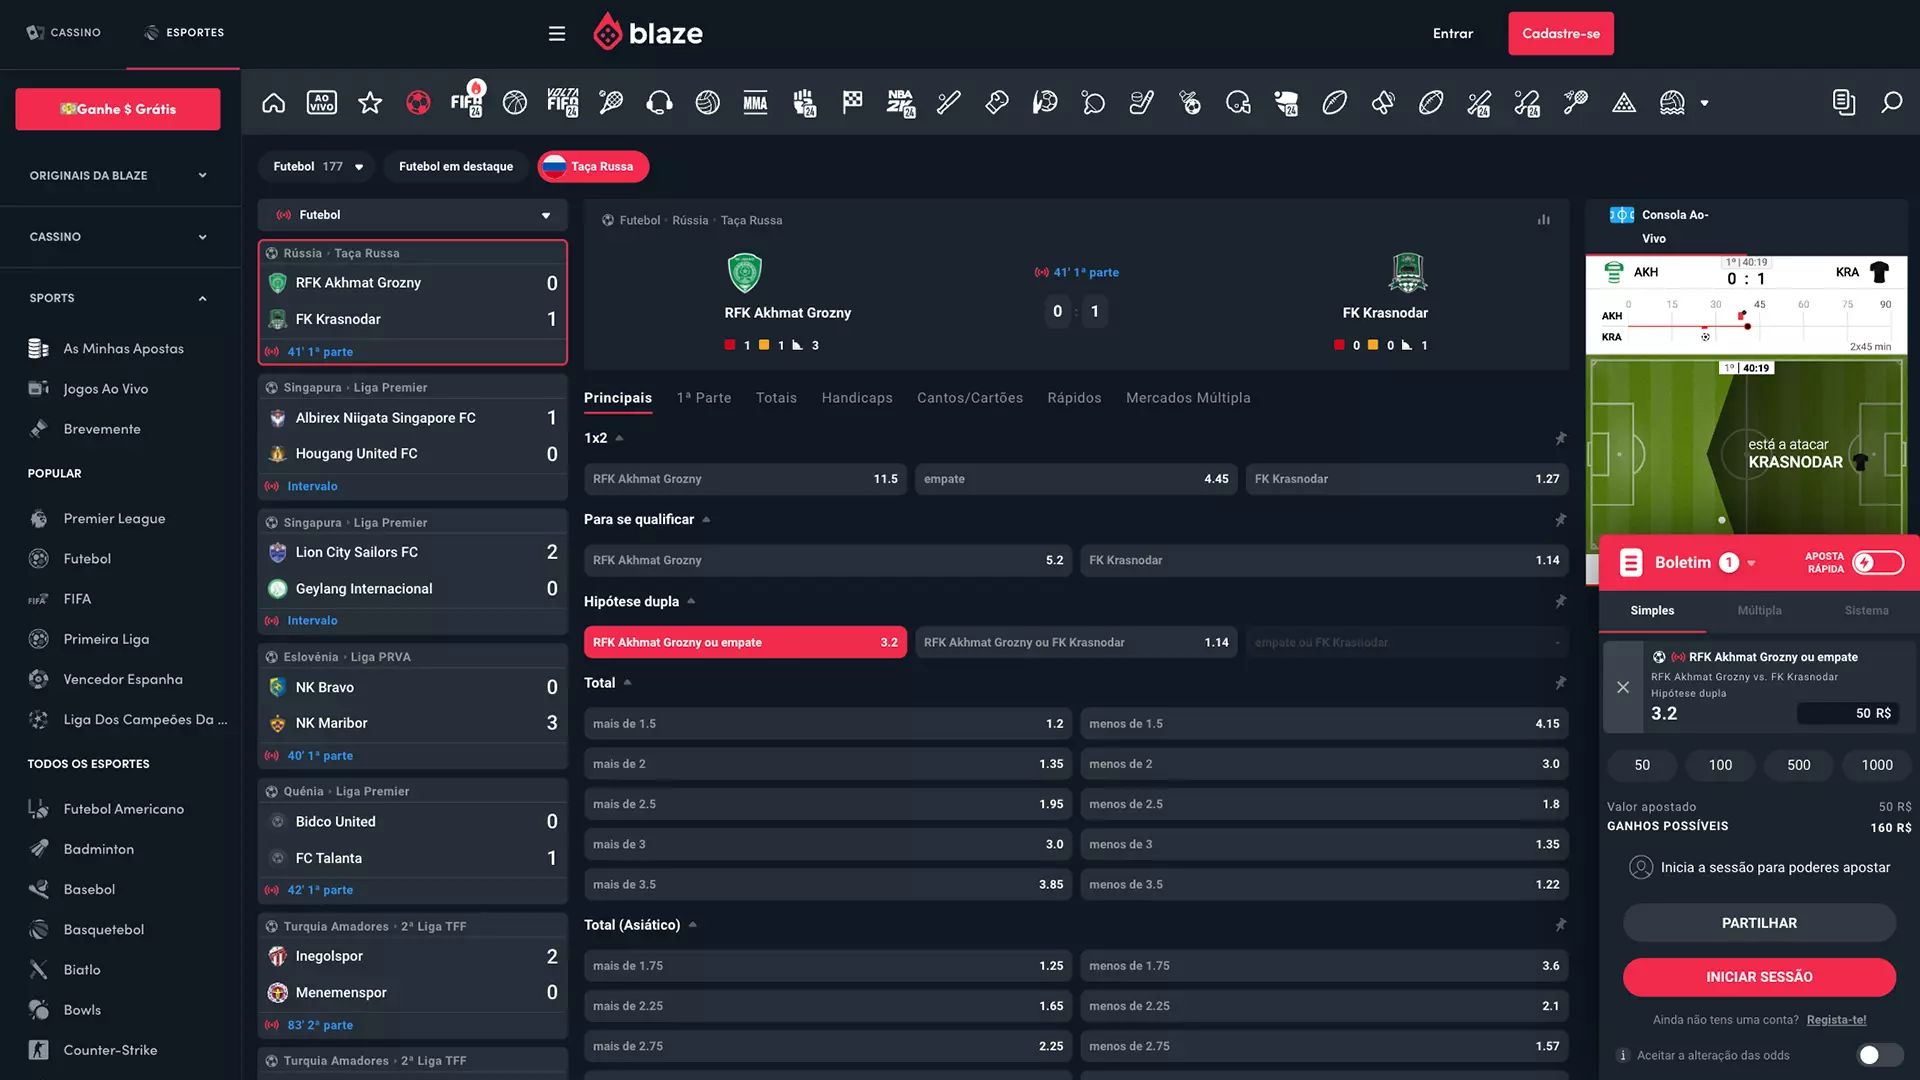Viewport: 1920px width, 1080px height.
Task: Open the sportsbook home icon
Action: pos(273,102)
